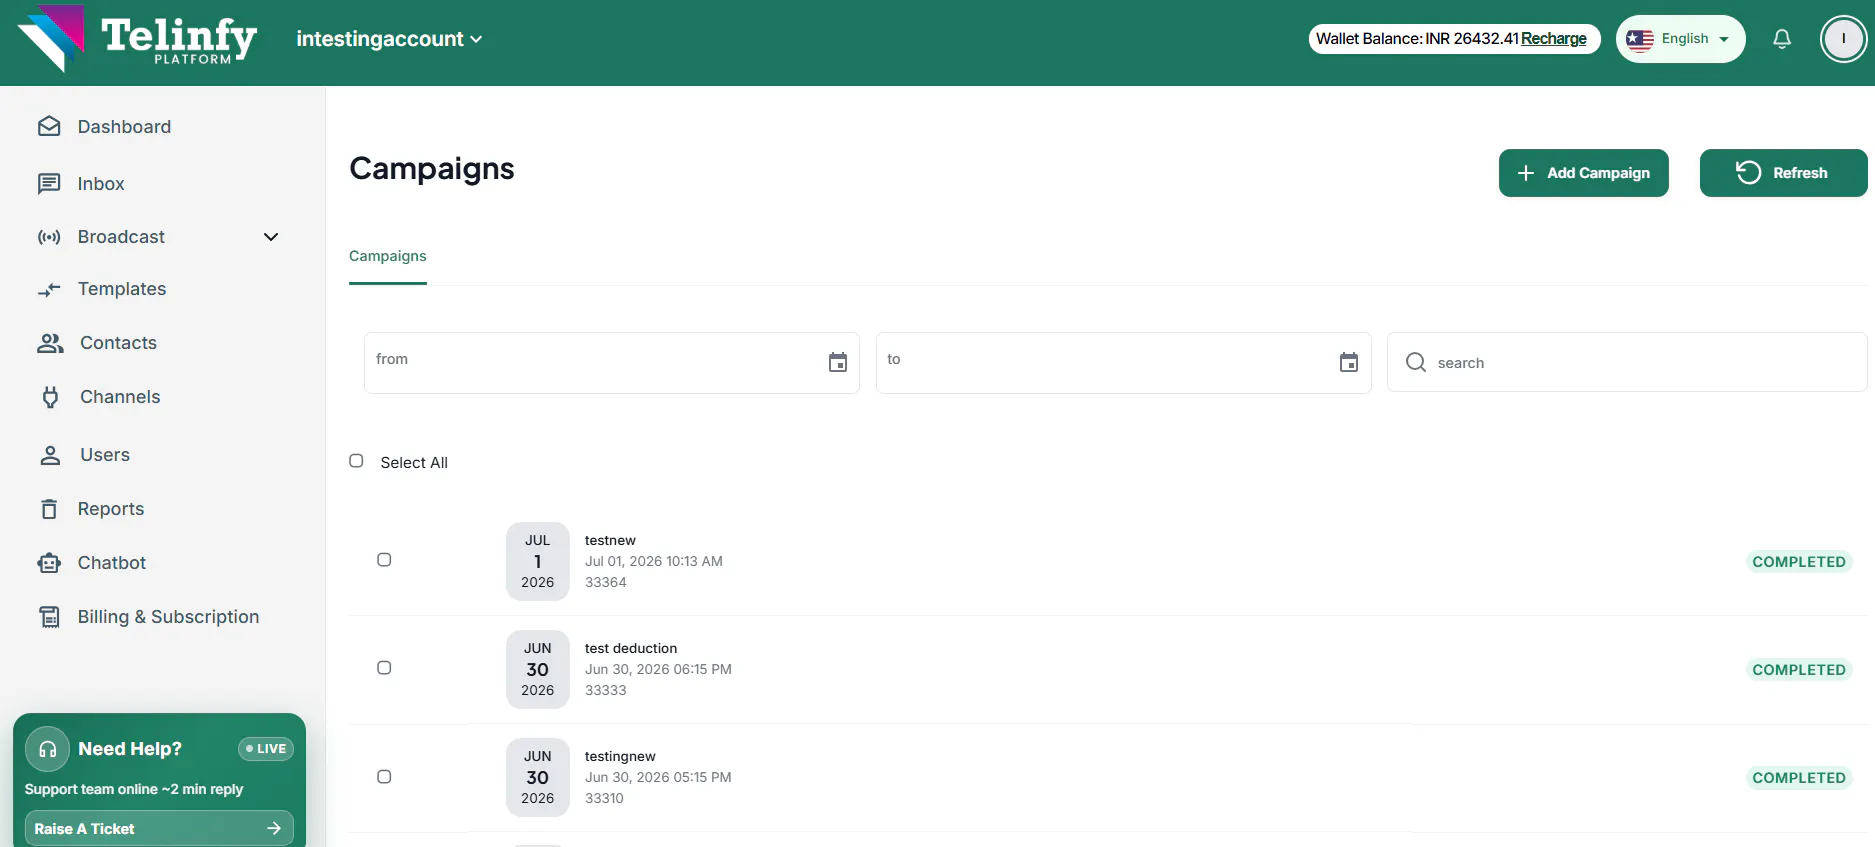Click COMPLETED status of testingnew

[1799, 778]
